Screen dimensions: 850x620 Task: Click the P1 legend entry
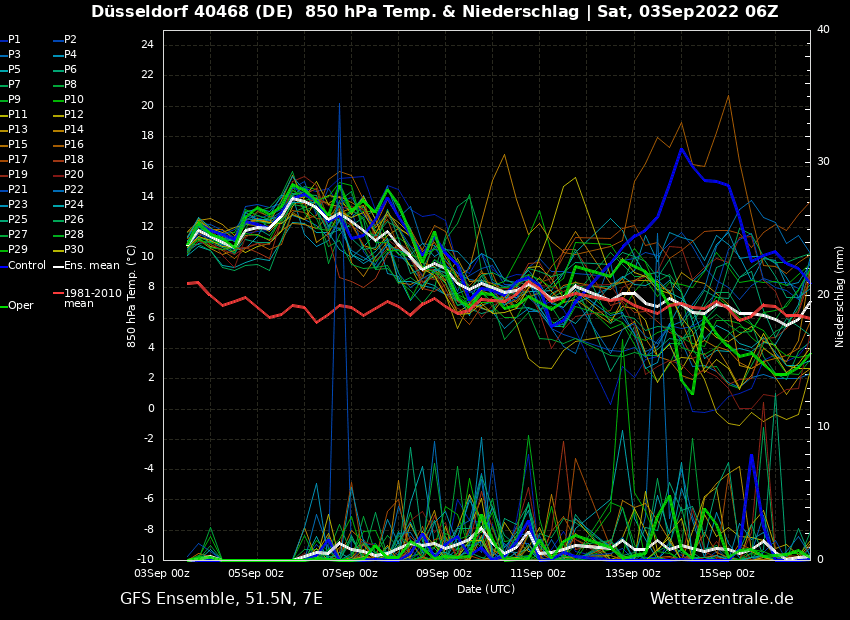tap(14, 40)
